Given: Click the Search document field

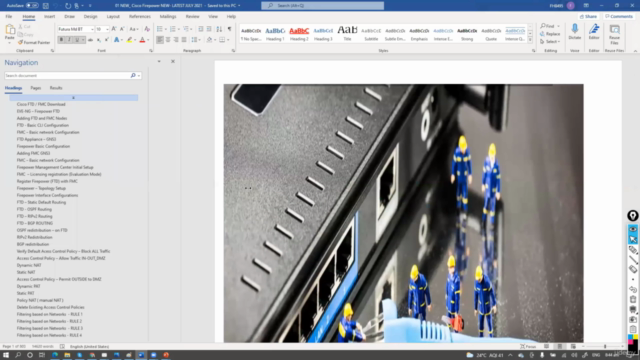Looking at the screenshot, I should click(x=67, y=76).
